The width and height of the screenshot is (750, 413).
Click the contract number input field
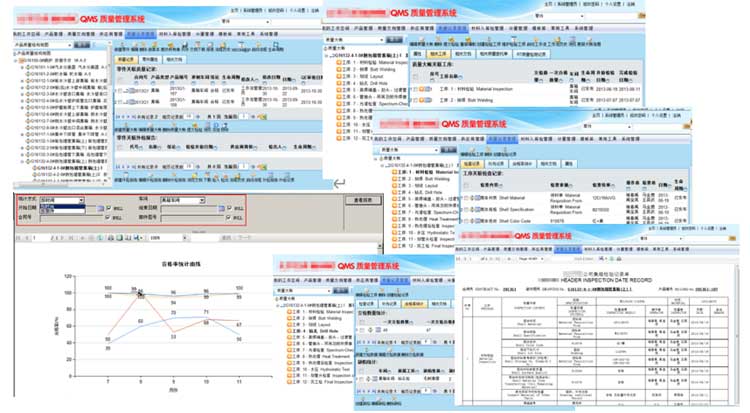(x=72, y=218)
